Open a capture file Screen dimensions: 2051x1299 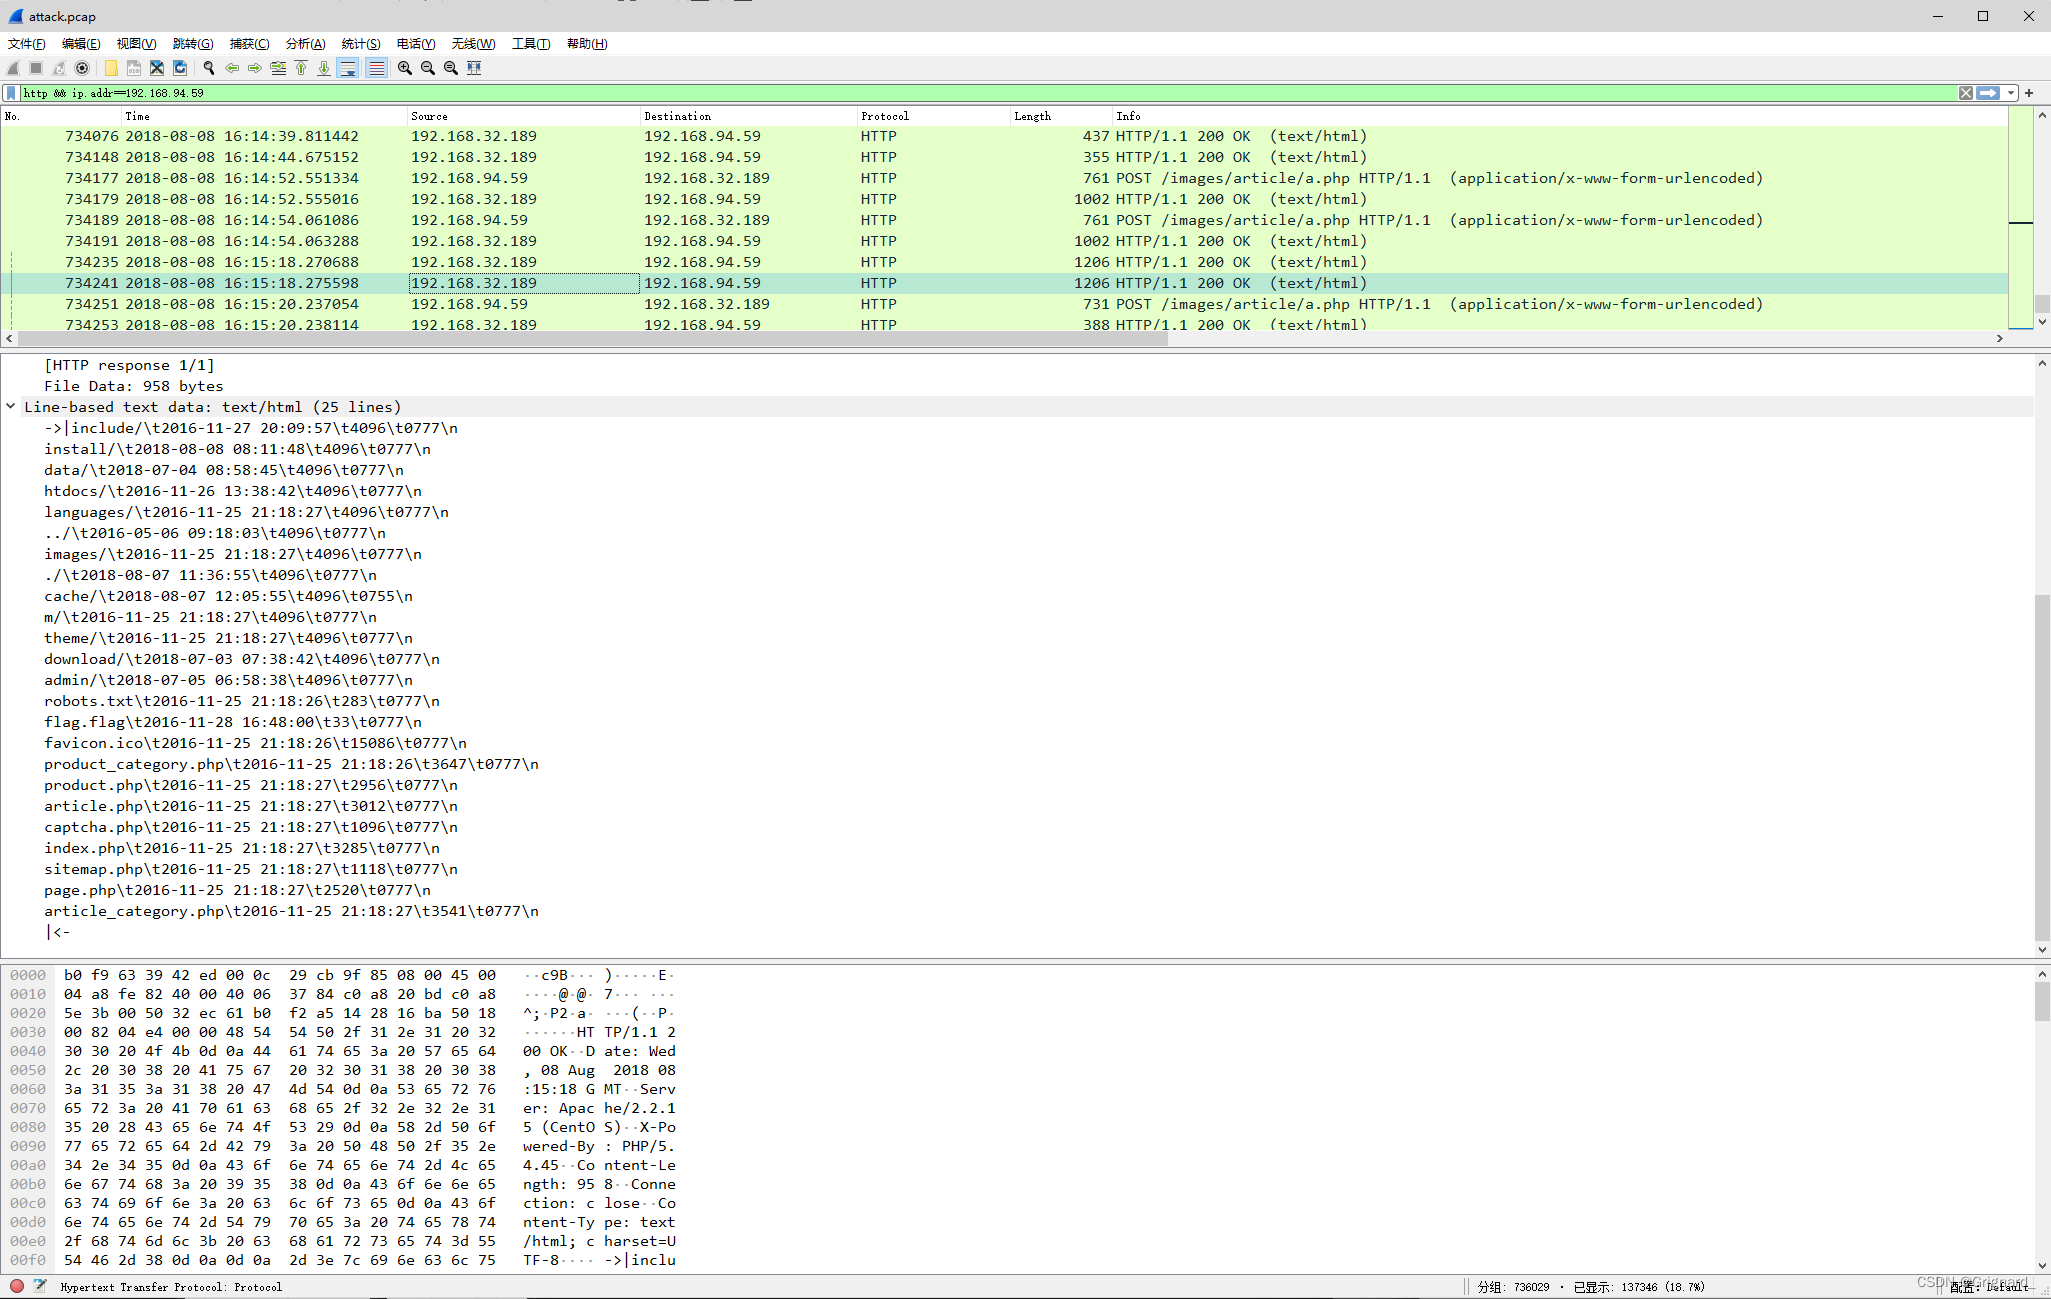click(111, 68)
